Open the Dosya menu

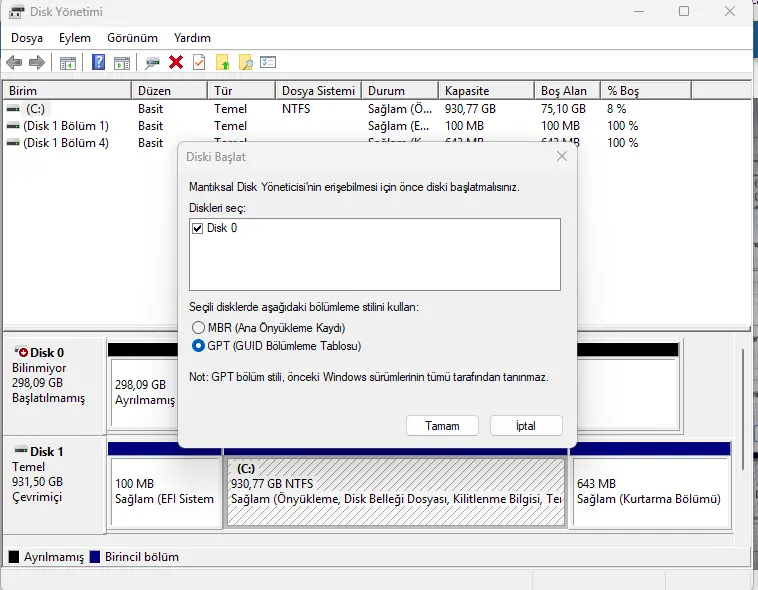click(x=27, y=38)
